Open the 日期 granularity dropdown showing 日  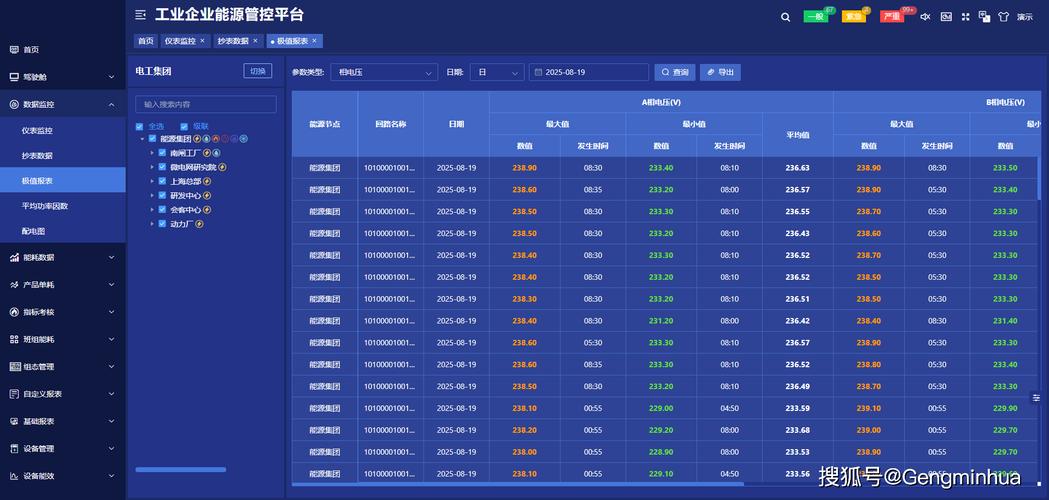[497, 72]
